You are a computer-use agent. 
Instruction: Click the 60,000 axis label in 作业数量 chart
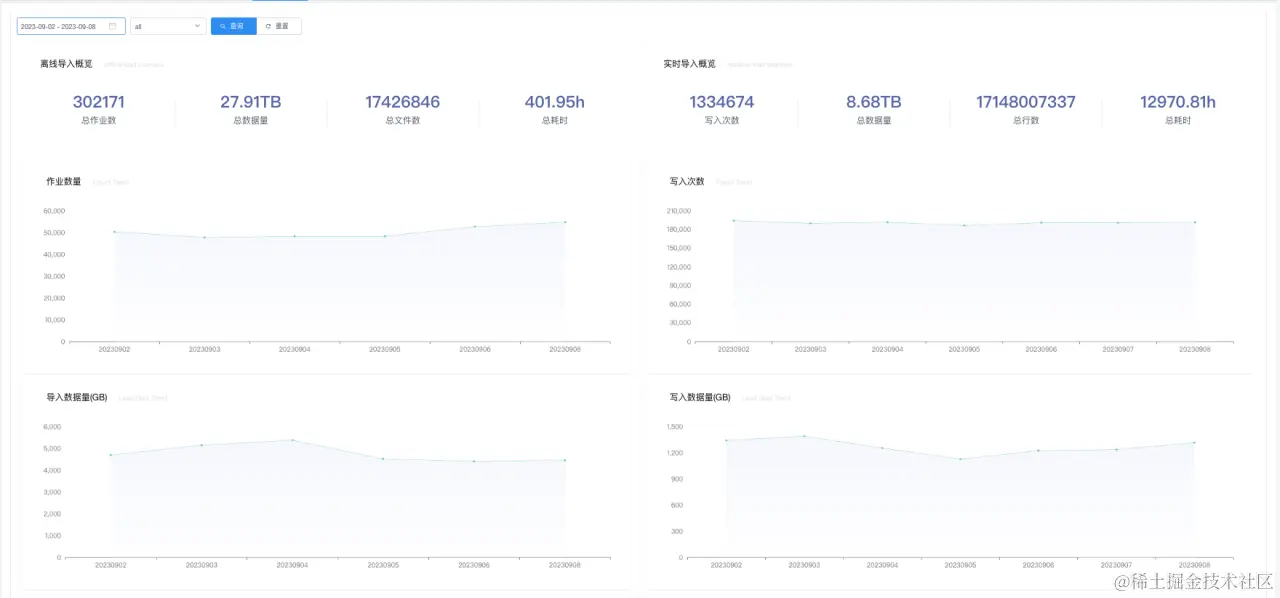coord(54,211)
